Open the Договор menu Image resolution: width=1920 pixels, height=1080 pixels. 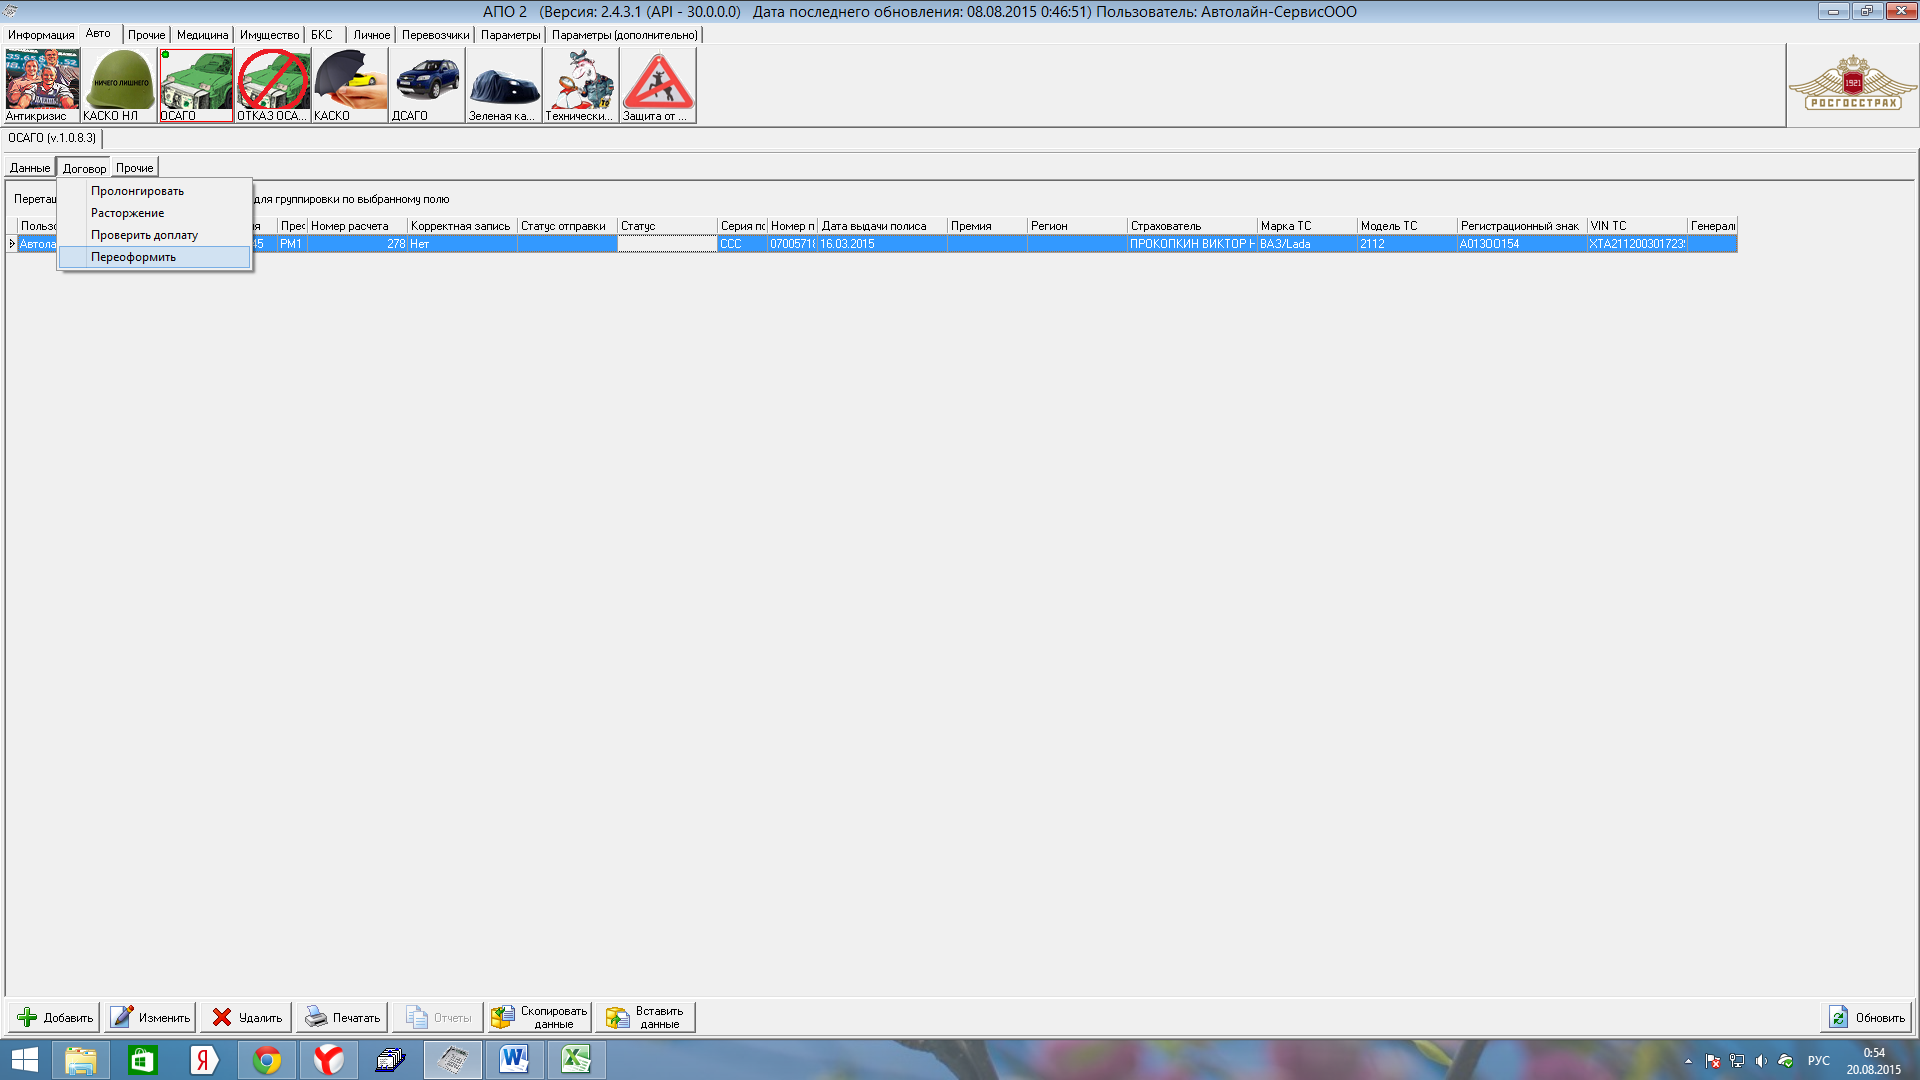pos(84,168)
